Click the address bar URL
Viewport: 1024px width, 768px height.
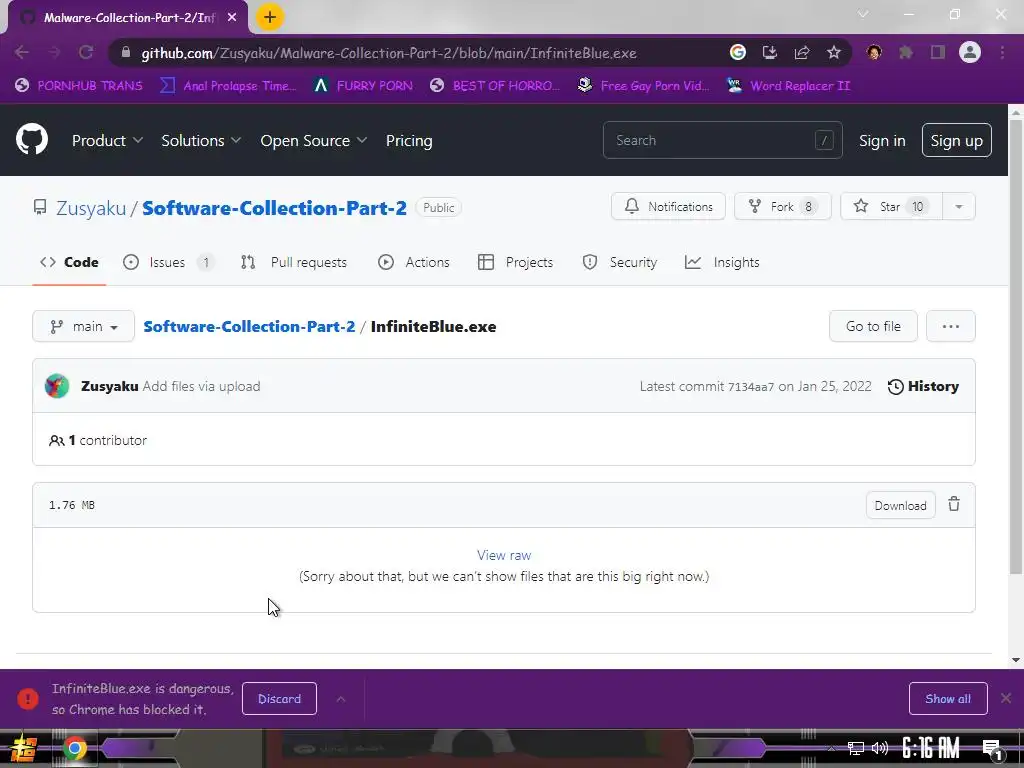click(389, 53)
